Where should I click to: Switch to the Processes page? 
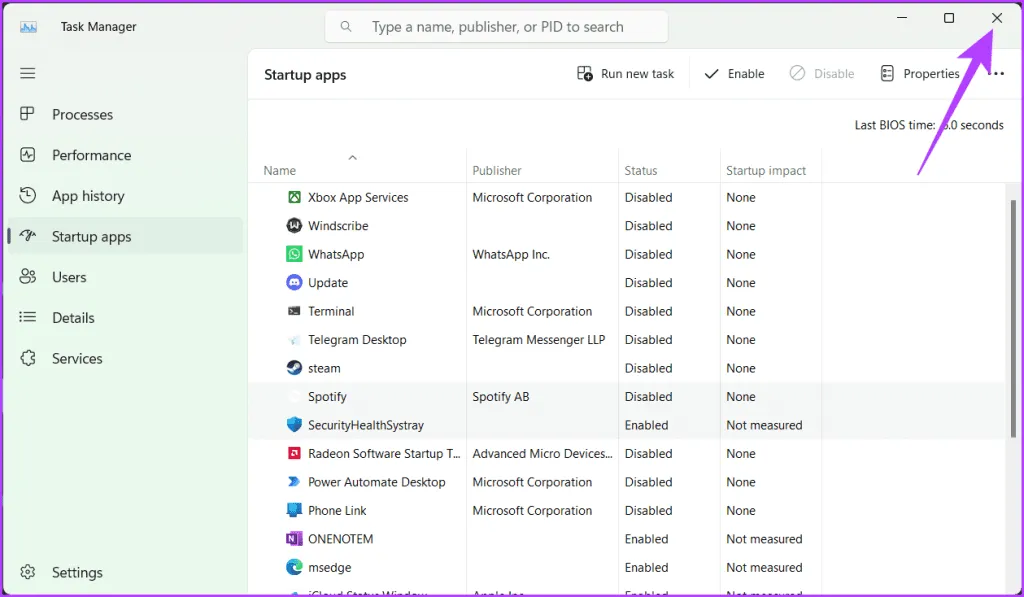point(82,115)
